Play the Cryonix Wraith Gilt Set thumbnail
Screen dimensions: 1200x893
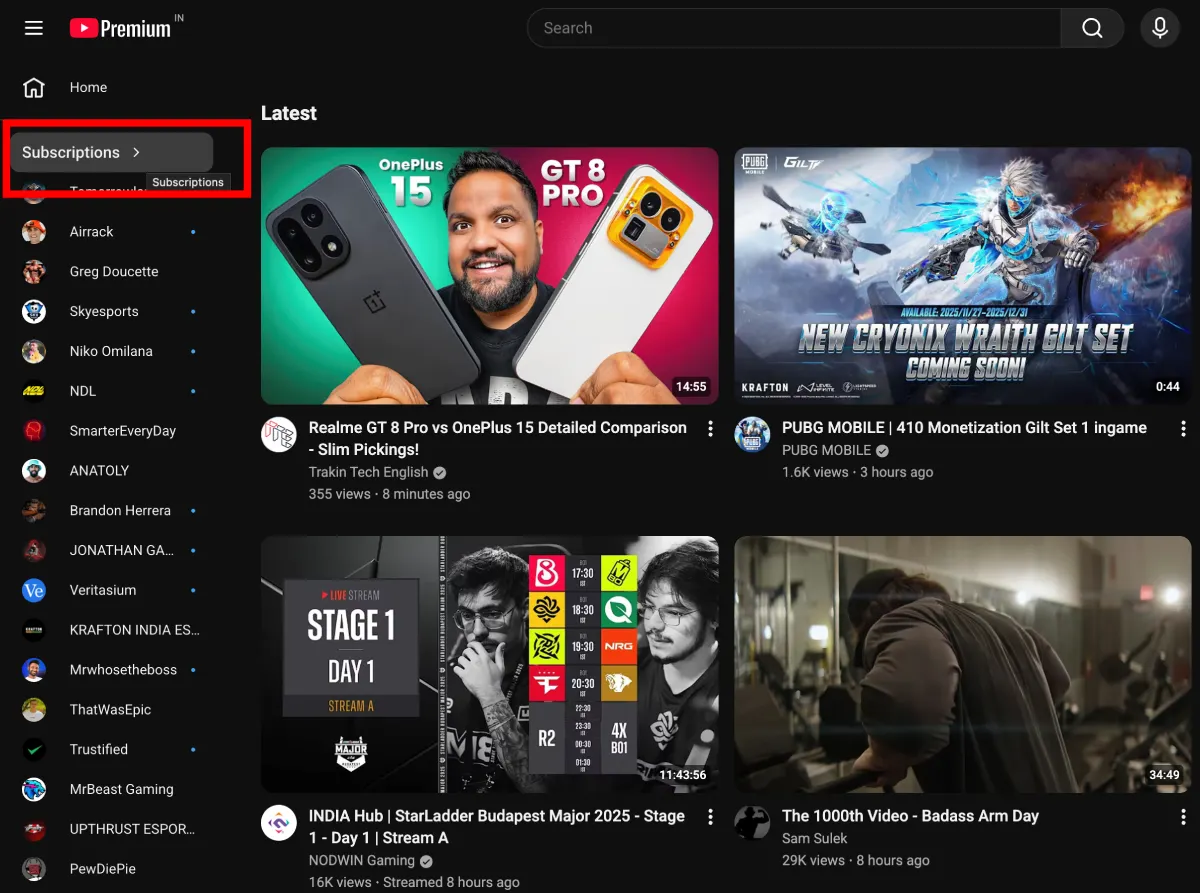pos(962,276)
